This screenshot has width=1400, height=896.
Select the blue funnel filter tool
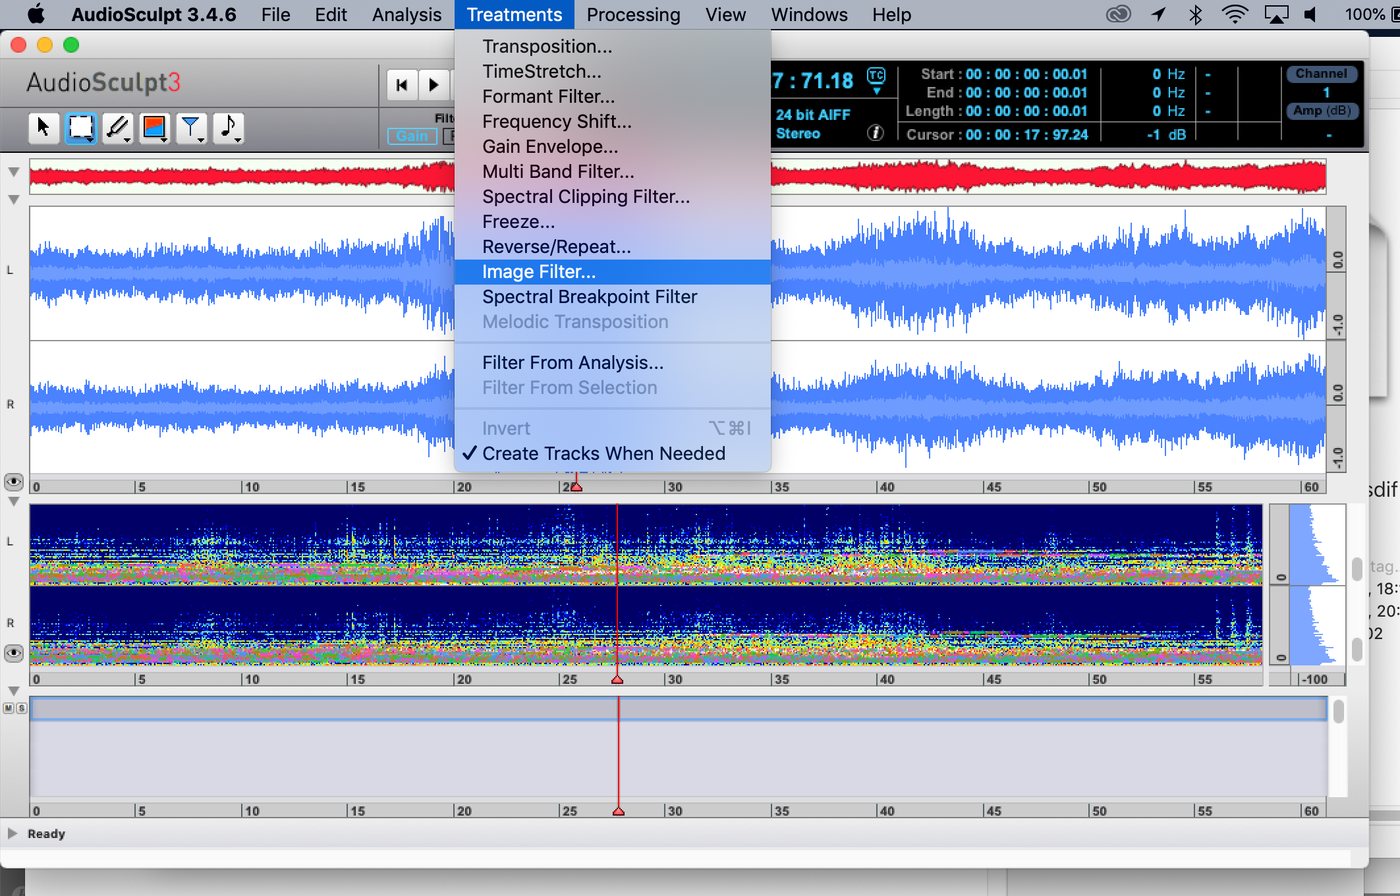coord(191,127)
